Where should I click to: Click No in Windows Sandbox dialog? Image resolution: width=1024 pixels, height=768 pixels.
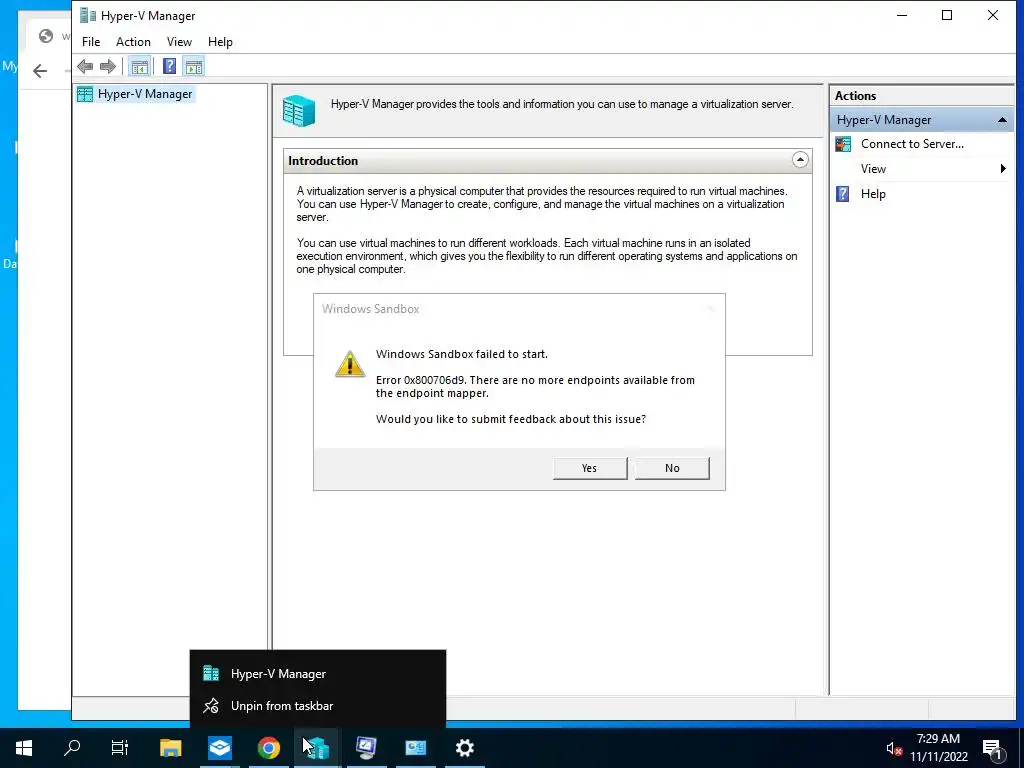672,468
